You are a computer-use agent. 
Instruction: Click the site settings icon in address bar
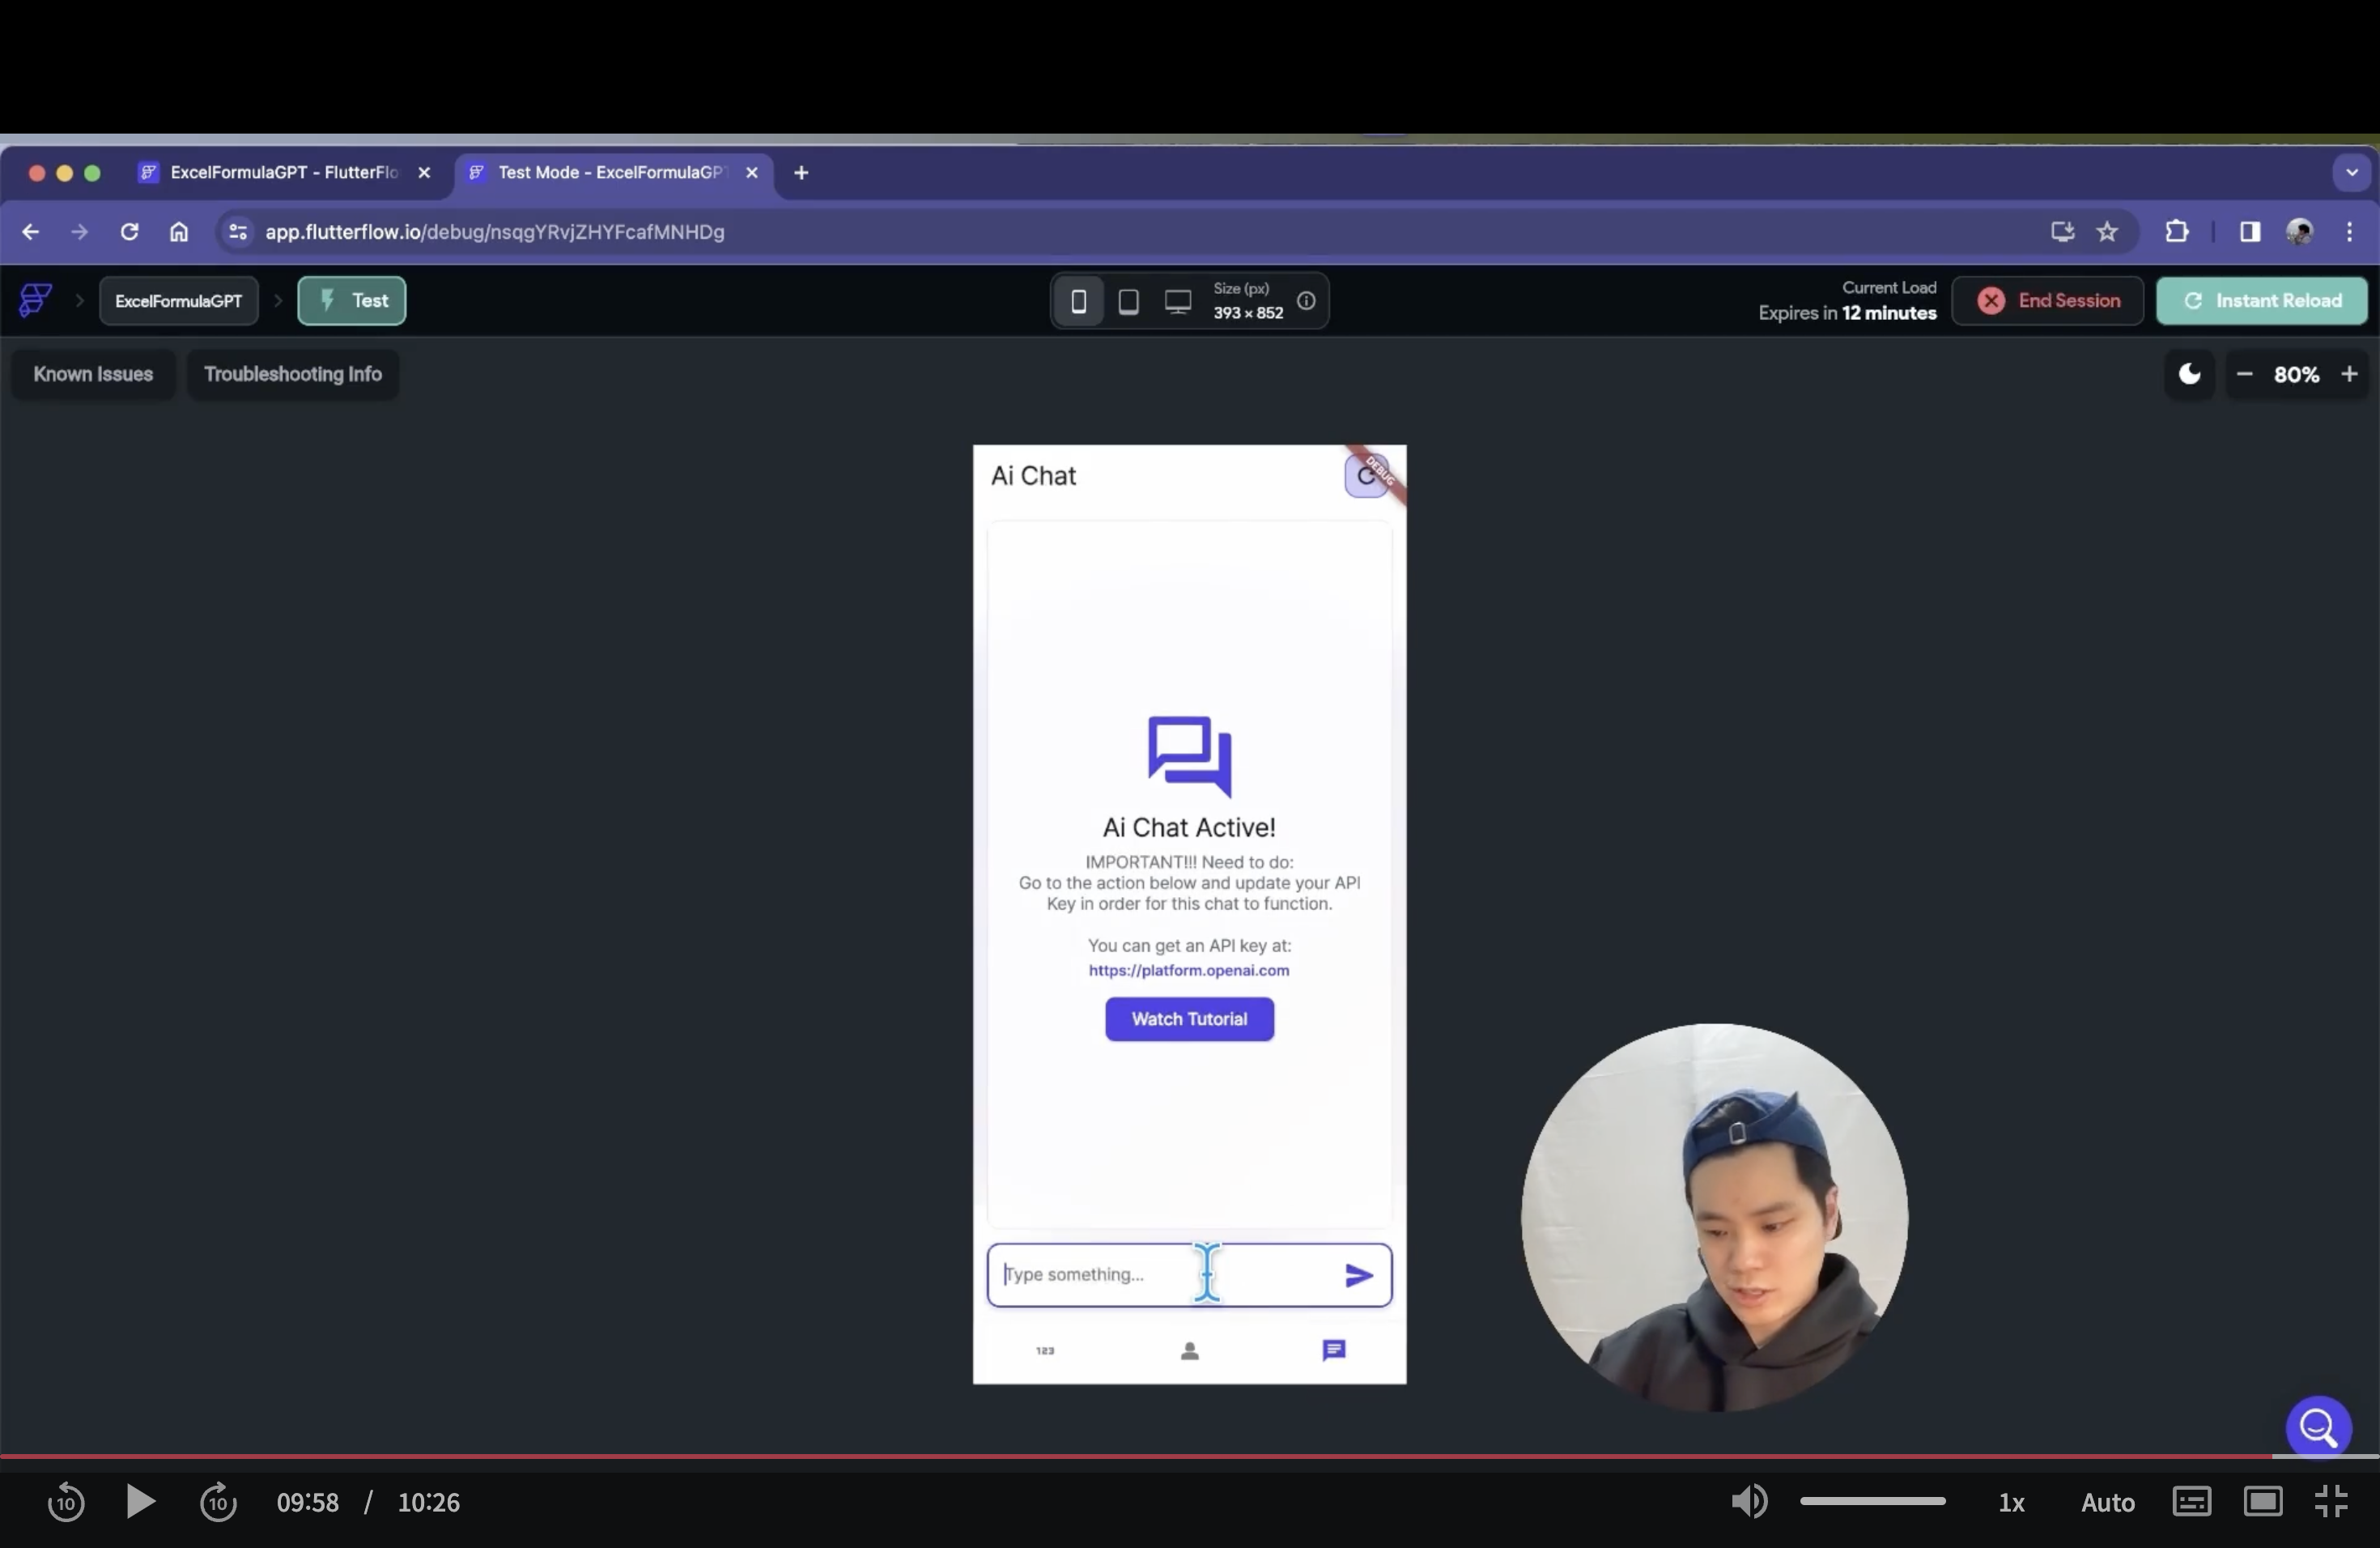(x=237, y=232)
